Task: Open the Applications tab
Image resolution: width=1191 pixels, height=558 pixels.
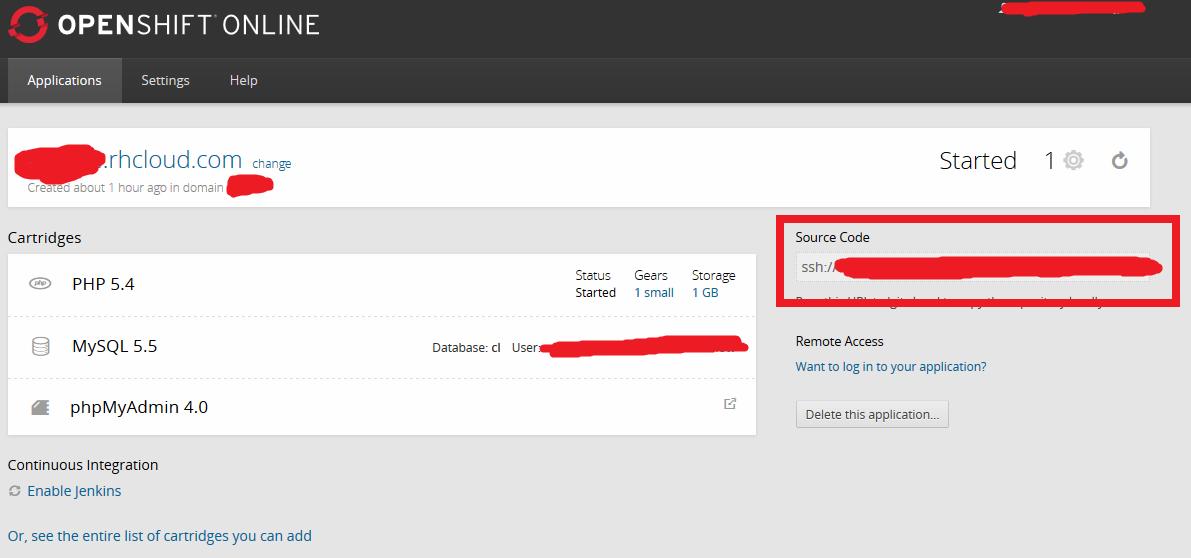Action: pos(65,80)
